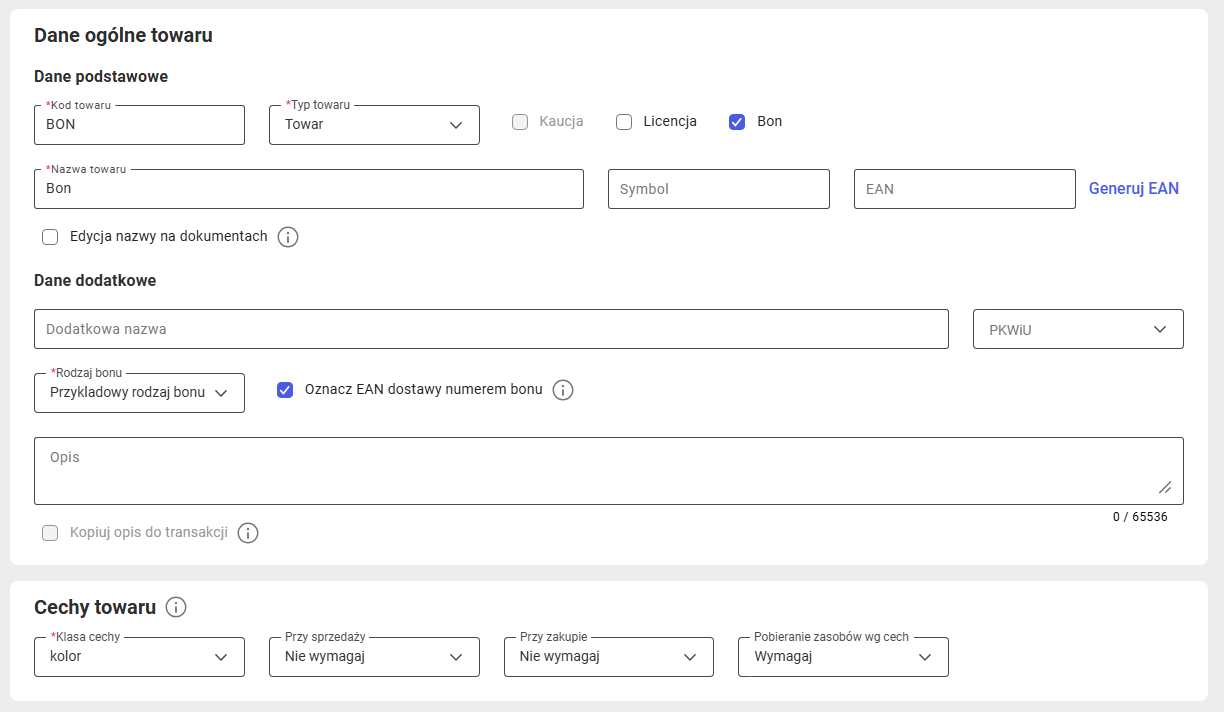The width and height of the screenshot is (1224, 712).
Task: Focus the Kod towaru input field
Action: click(x=139, y=125)
